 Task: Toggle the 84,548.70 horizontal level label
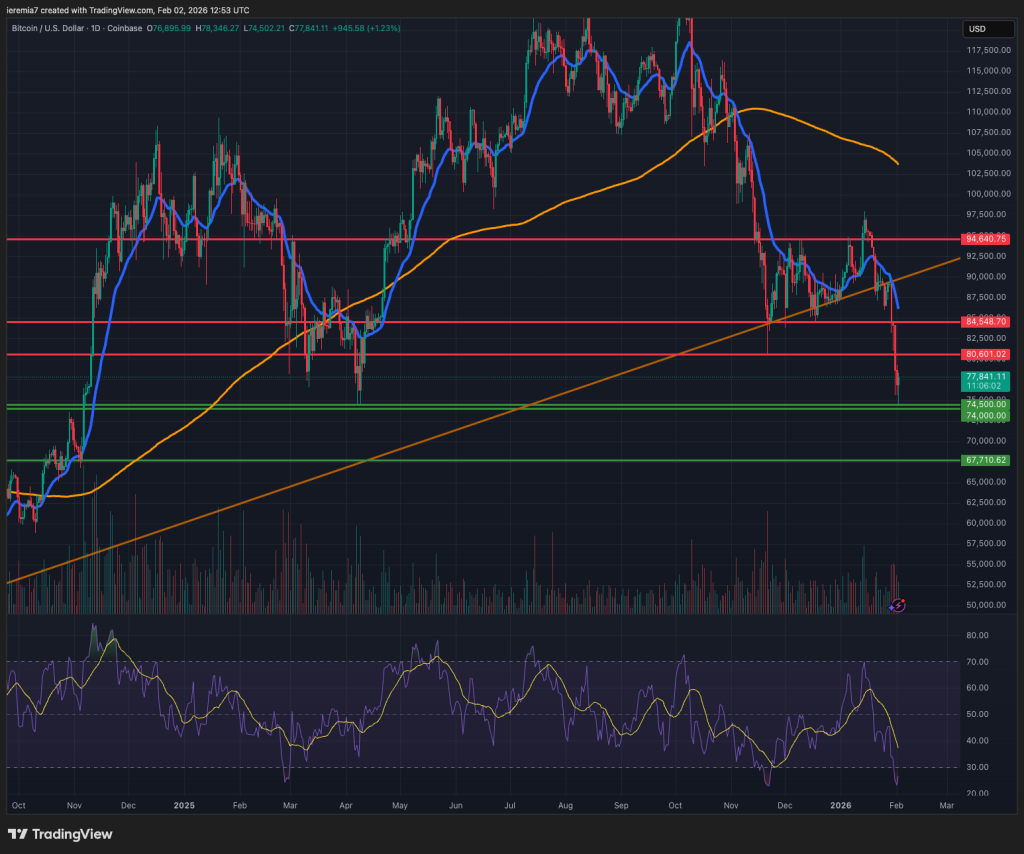point(987,321)
